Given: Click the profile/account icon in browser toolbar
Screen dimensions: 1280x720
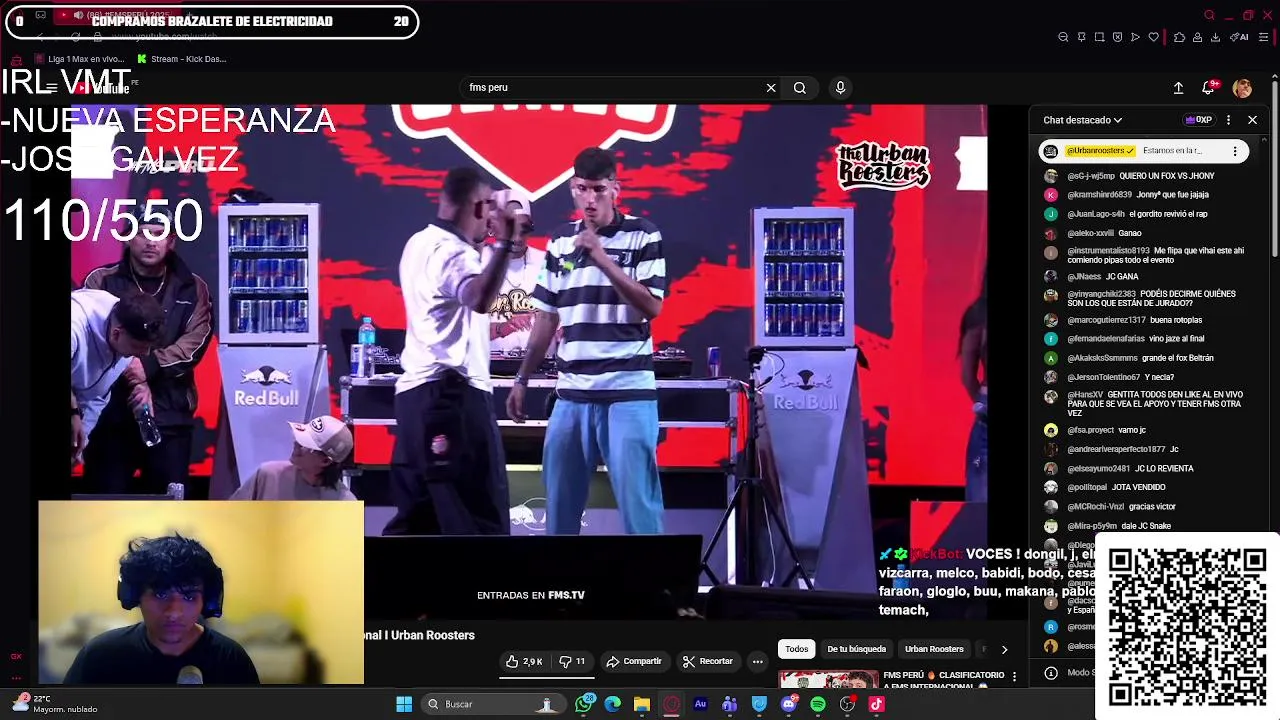Looking at the screenshot, I should (1197, 37).
